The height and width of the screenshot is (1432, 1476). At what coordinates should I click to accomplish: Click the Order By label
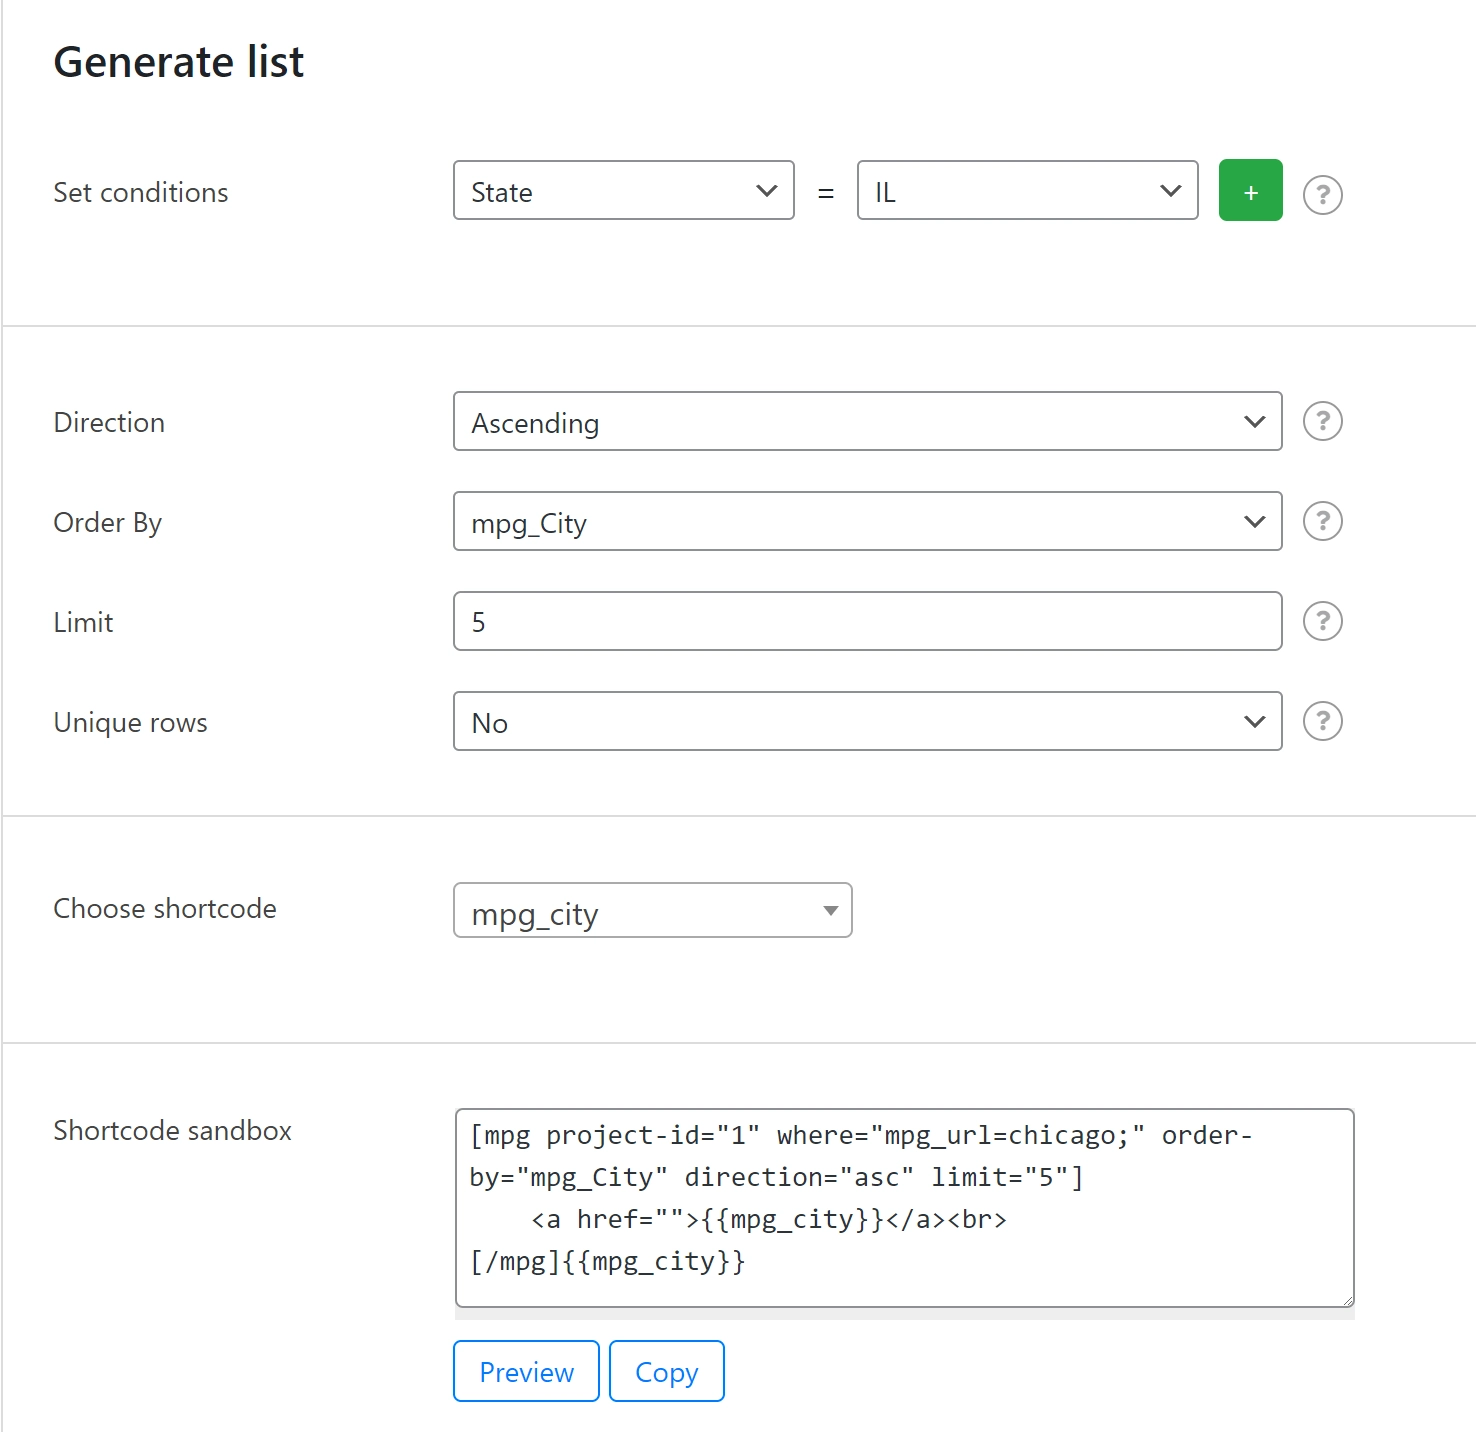pyautogui.click(x=108, y=522)
